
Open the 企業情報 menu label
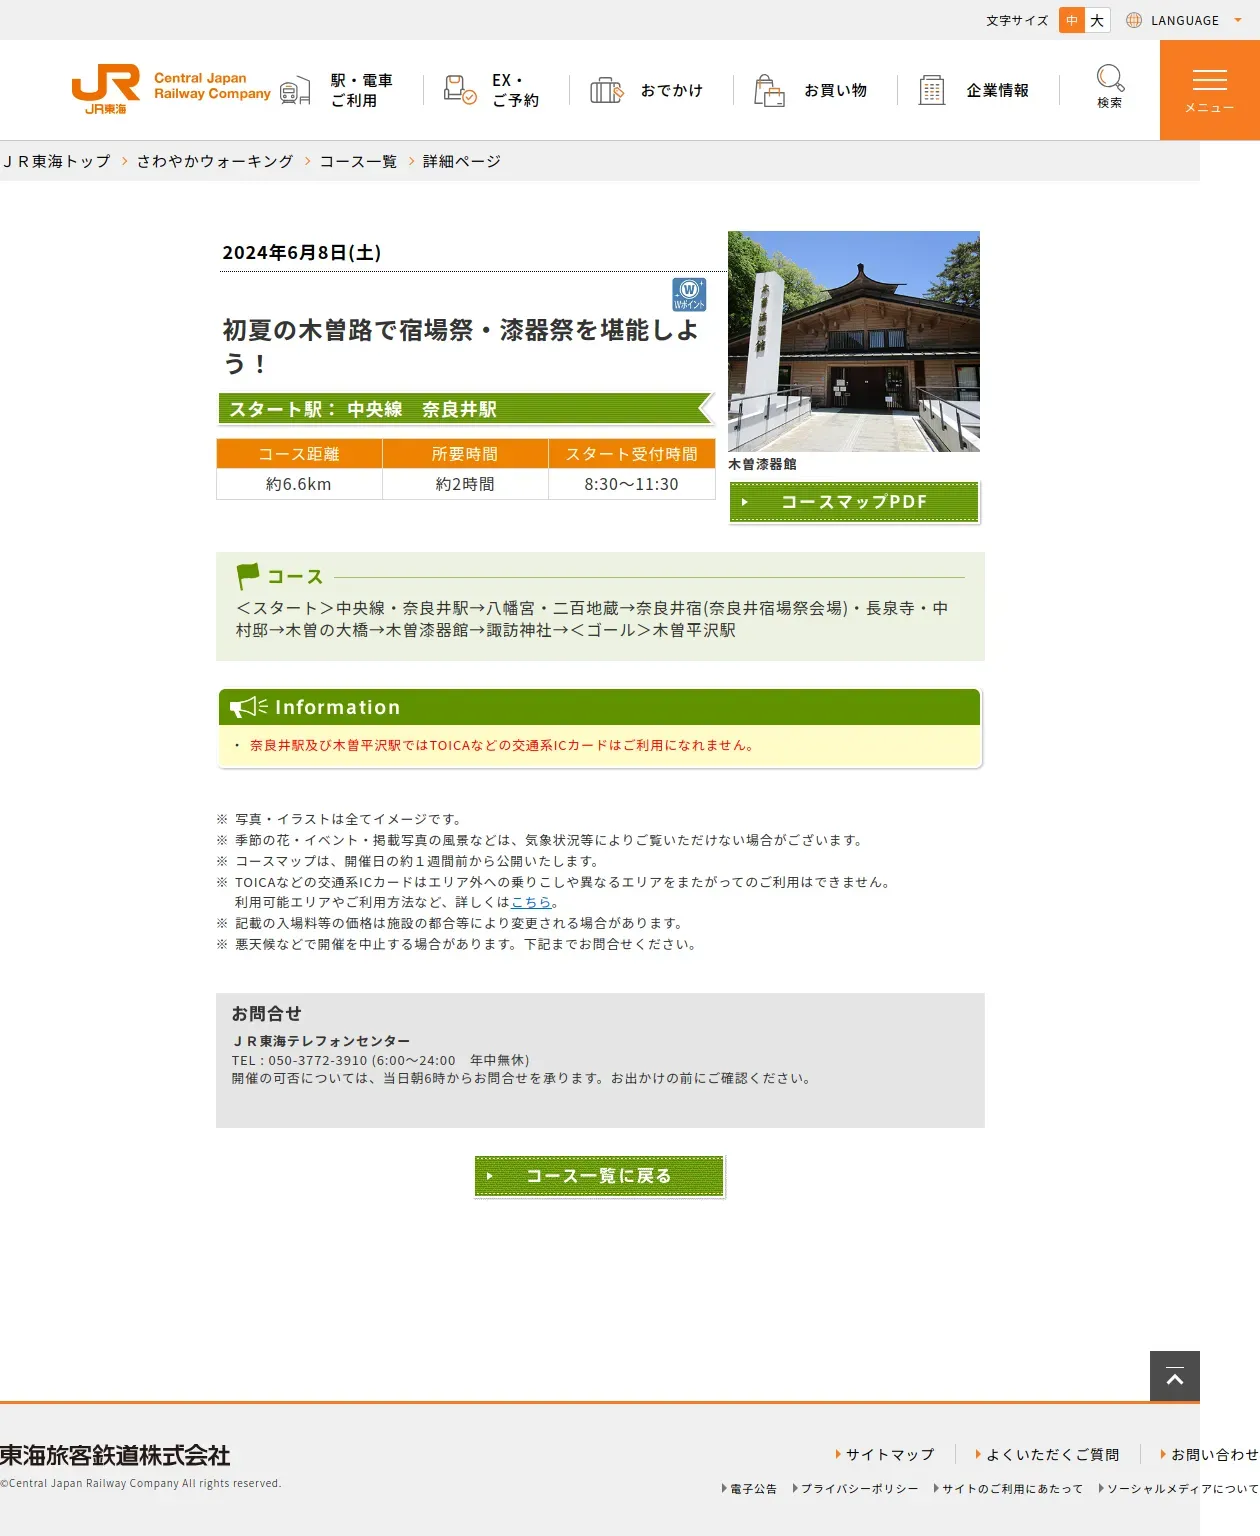[998, 90]
